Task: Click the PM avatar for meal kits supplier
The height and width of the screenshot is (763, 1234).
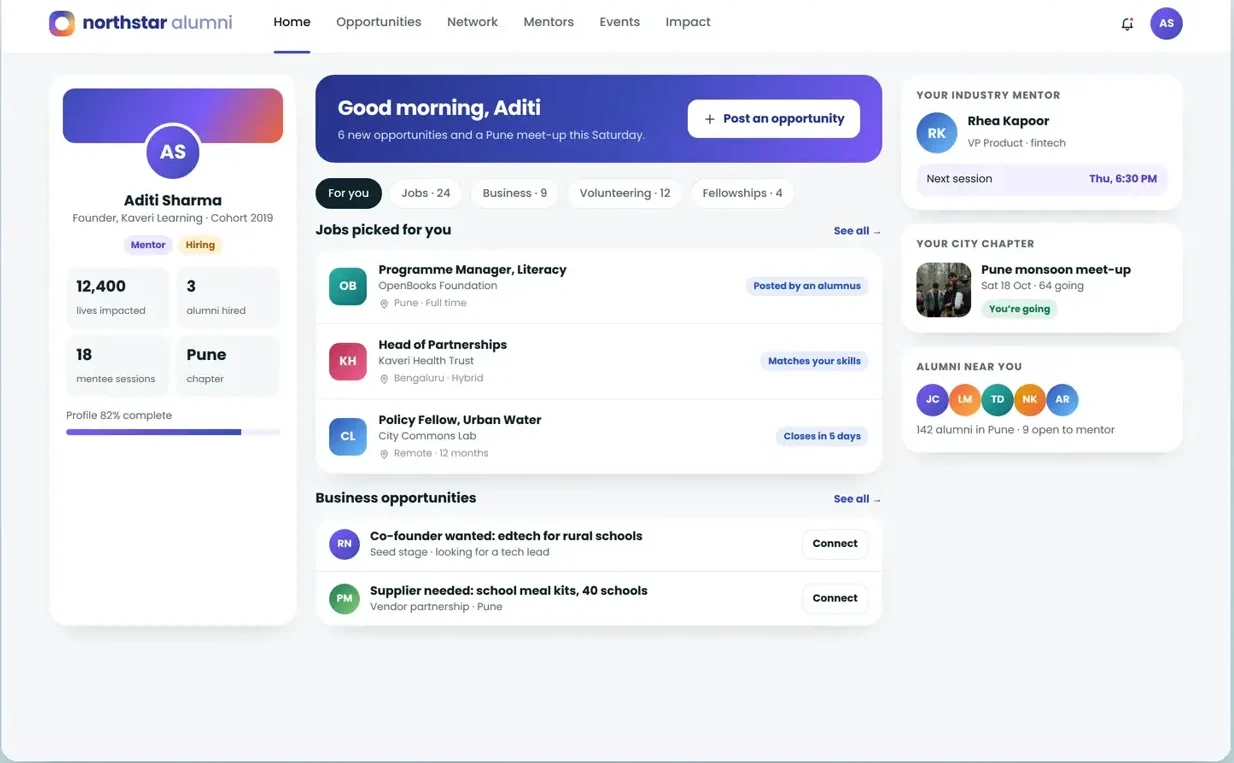Action: point(344,598)
